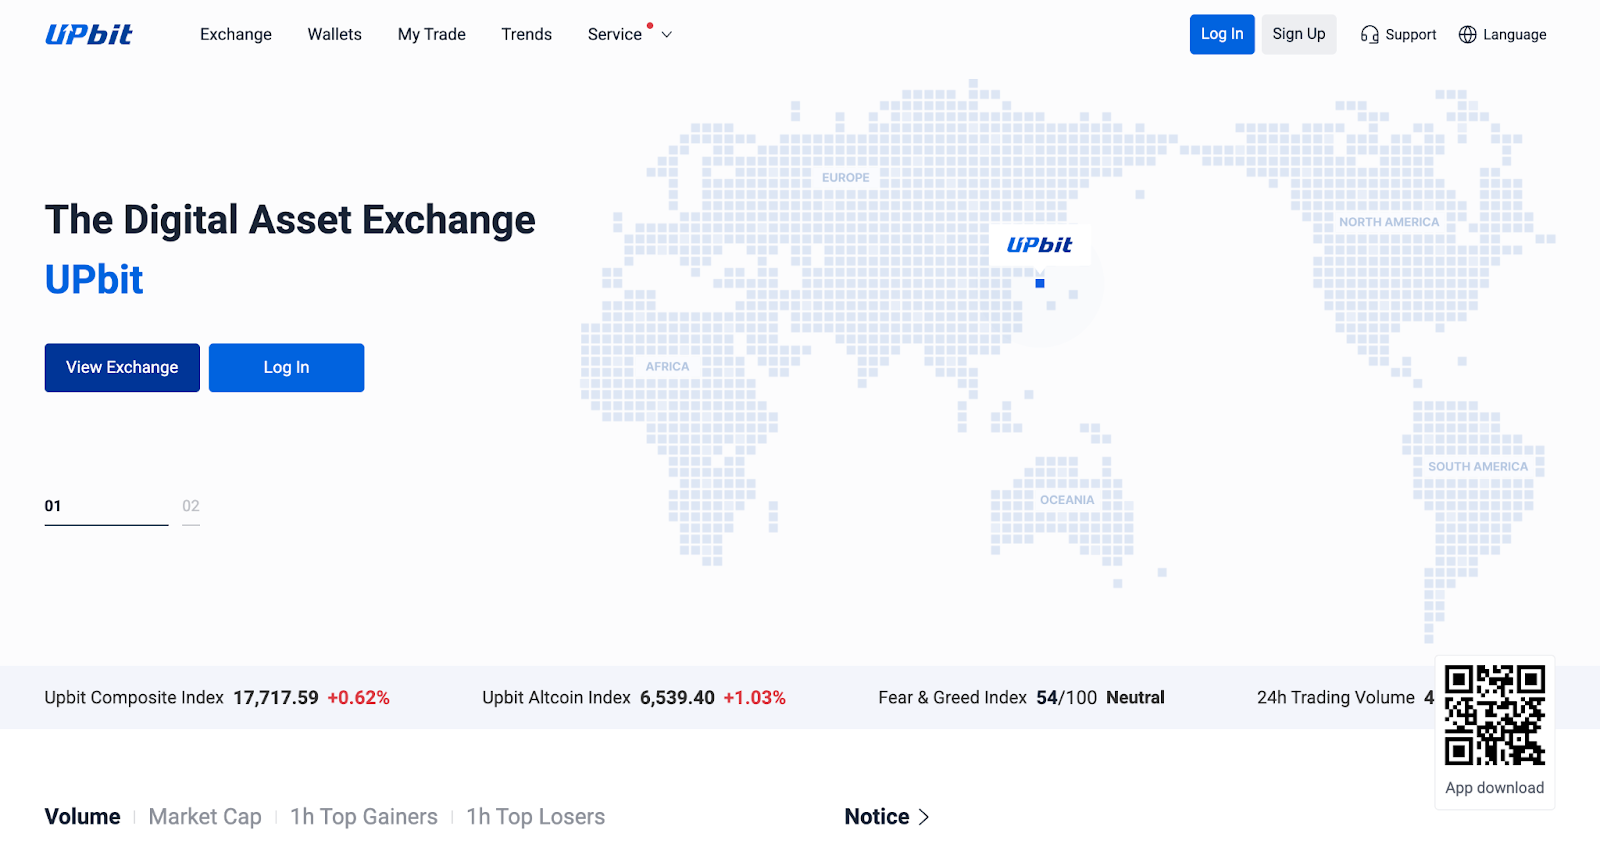Image resolution: width=1600 pixels, height=855 pixels.
Task: Click the NORTH AMERICA map label
Action: (1389, 222)
